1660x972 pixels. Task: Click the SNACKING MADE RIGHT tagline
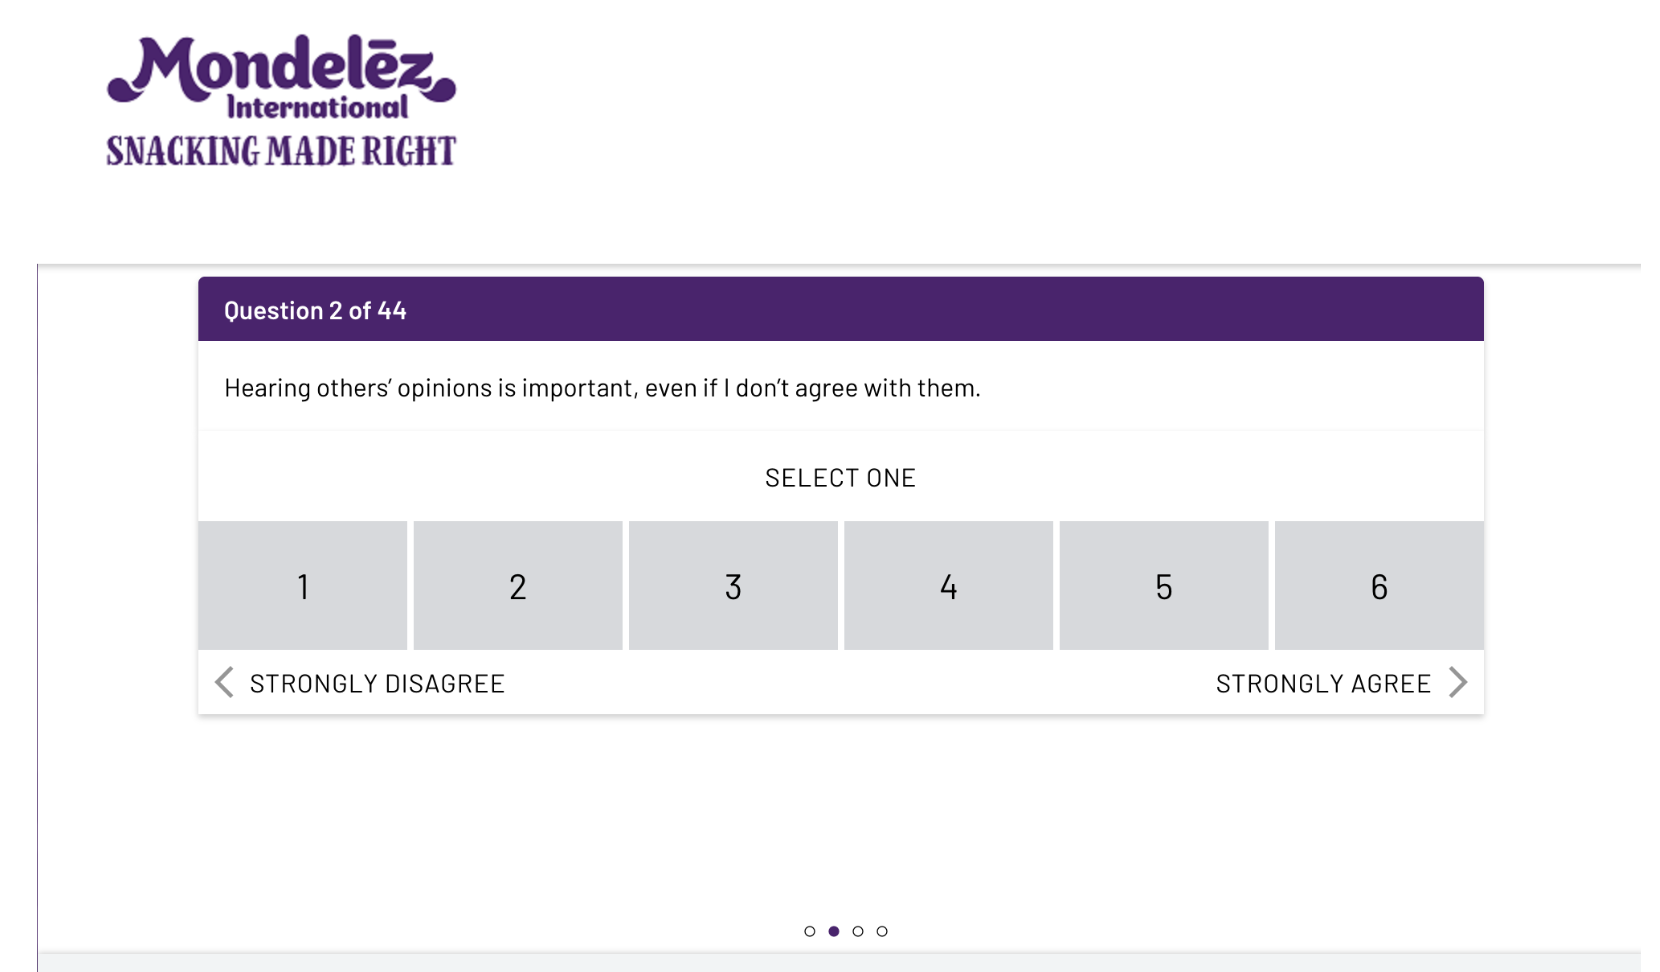pos(281,151)
